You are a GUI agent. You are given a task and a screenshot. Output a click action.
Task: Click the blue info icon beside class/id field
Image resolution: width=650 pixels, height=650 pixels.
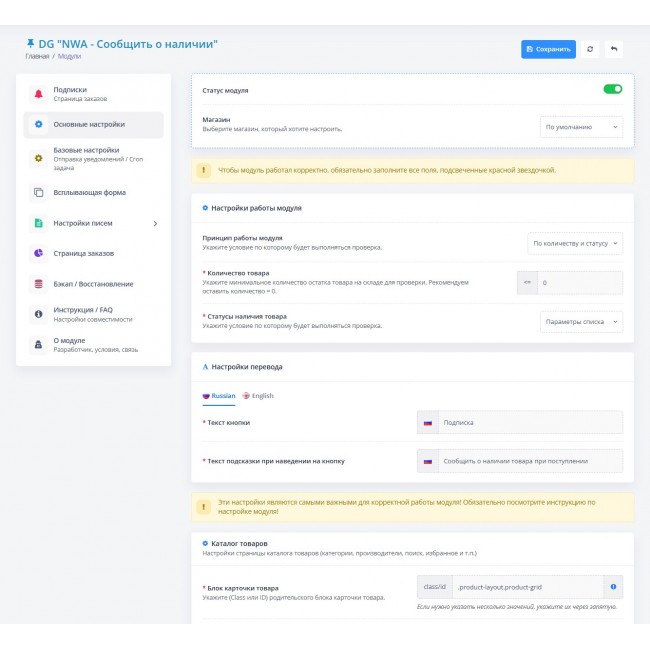coord(613,587)
